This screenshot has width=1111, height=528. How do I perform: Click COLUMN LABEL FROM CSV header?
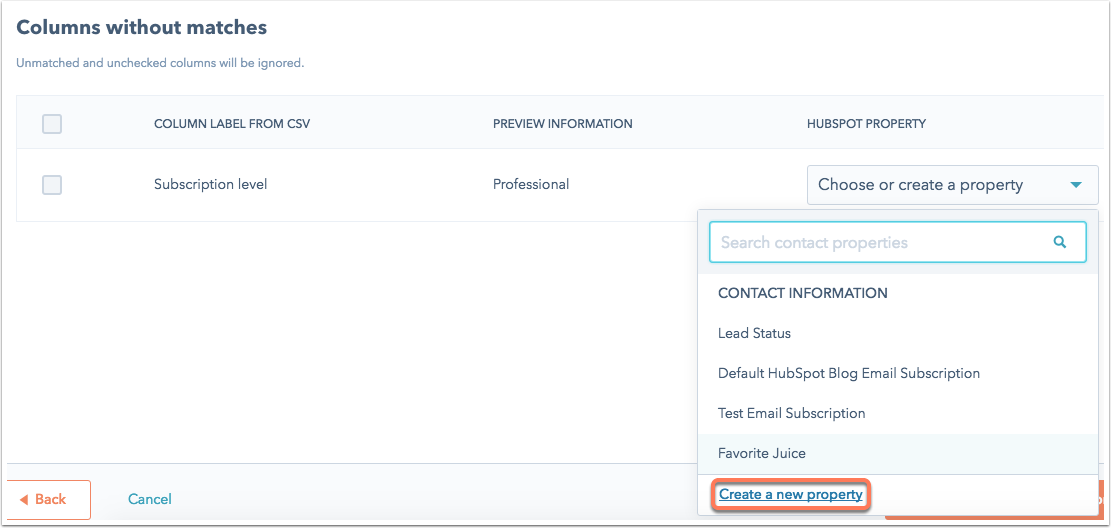click(232, 124)
